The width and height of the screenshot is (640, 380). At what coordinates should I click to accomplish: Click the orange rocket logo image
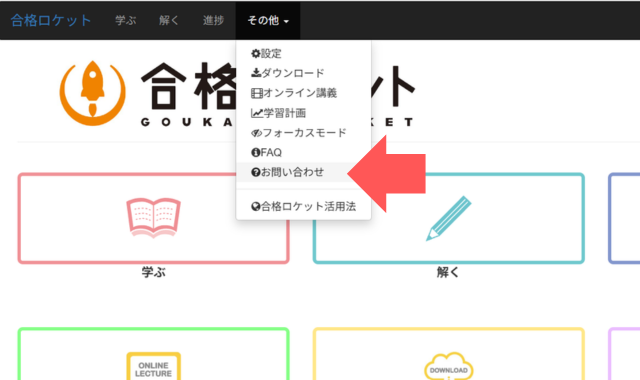pyautogui.click(x=93, y=93)
